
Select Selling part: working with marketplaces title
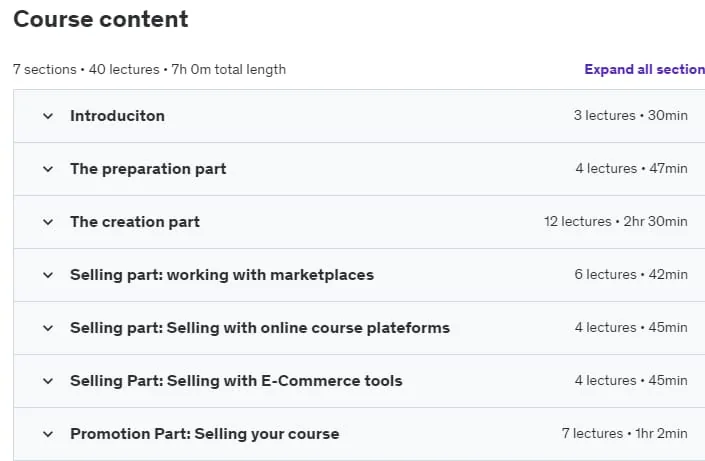pos(222,275)
